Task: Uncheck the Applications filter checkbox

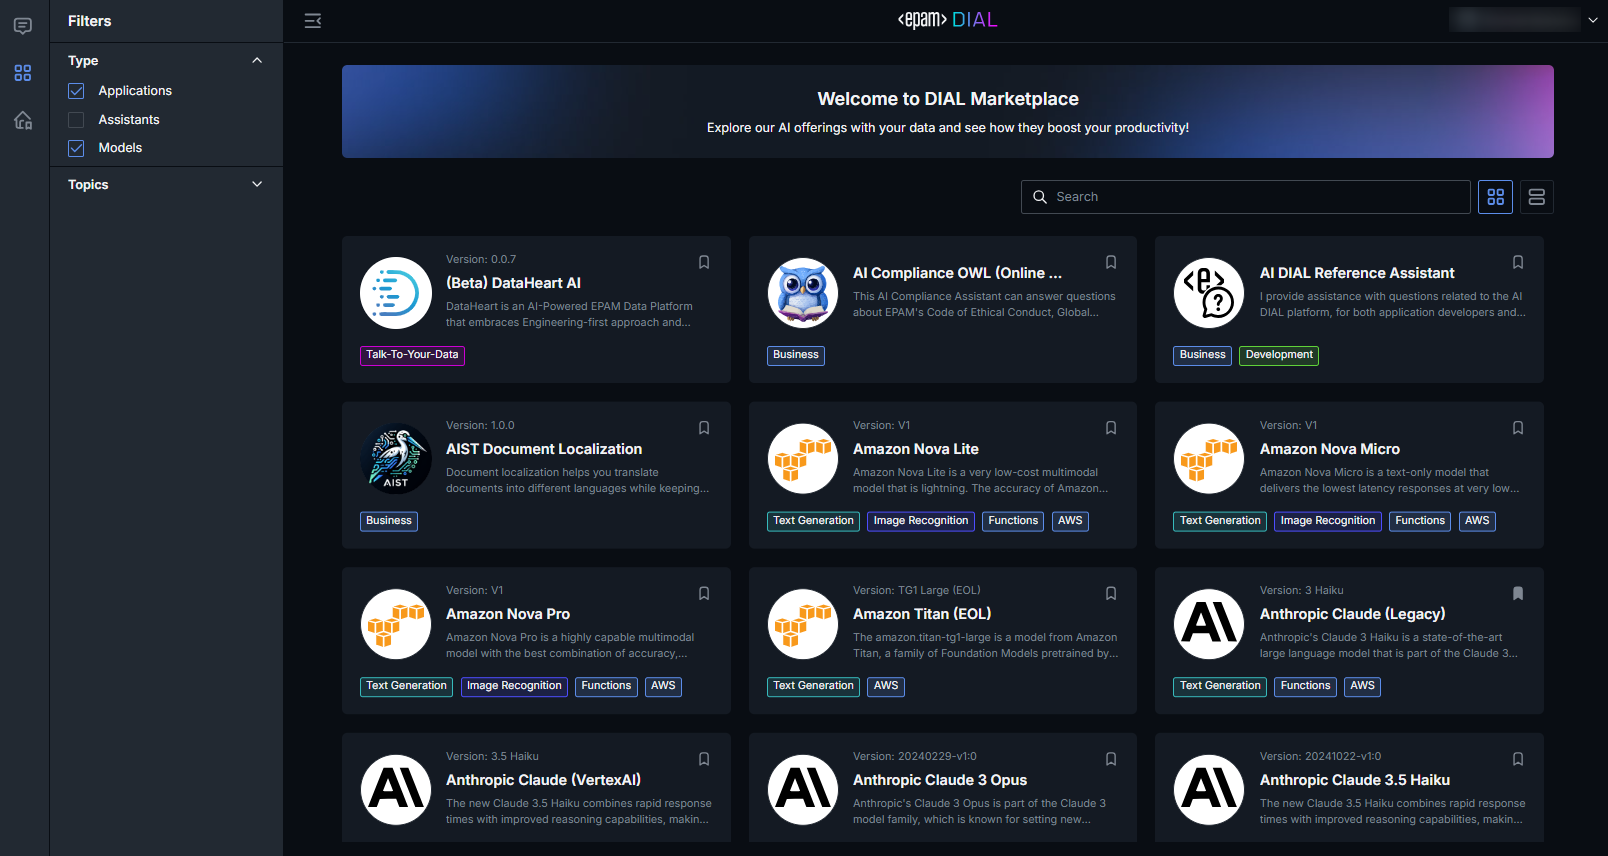Action: [76, 91]
